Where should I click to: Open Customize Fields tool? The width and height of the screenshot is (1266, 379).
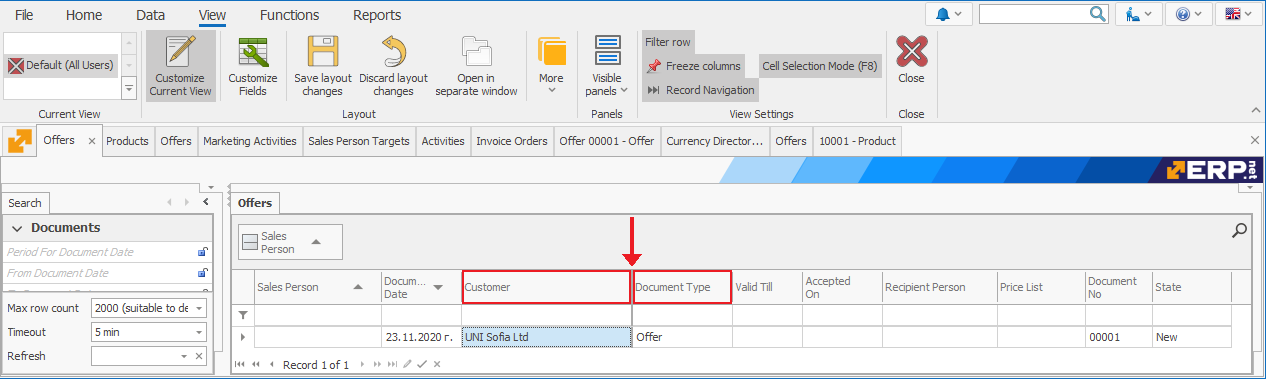pyautogui.click(x=253, y=66)
